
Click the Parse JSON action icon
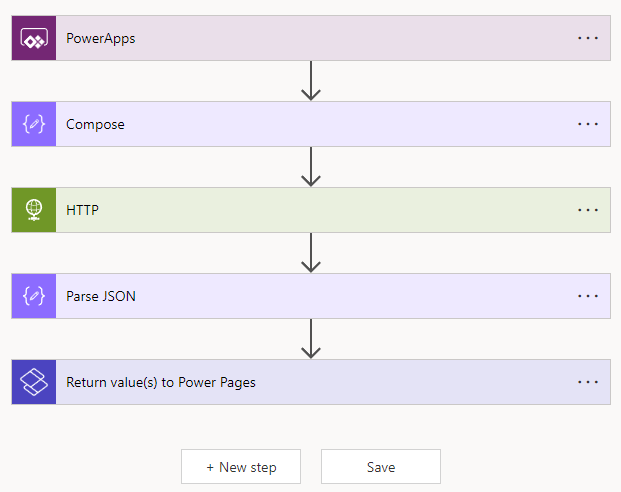[x=34, y=296]
